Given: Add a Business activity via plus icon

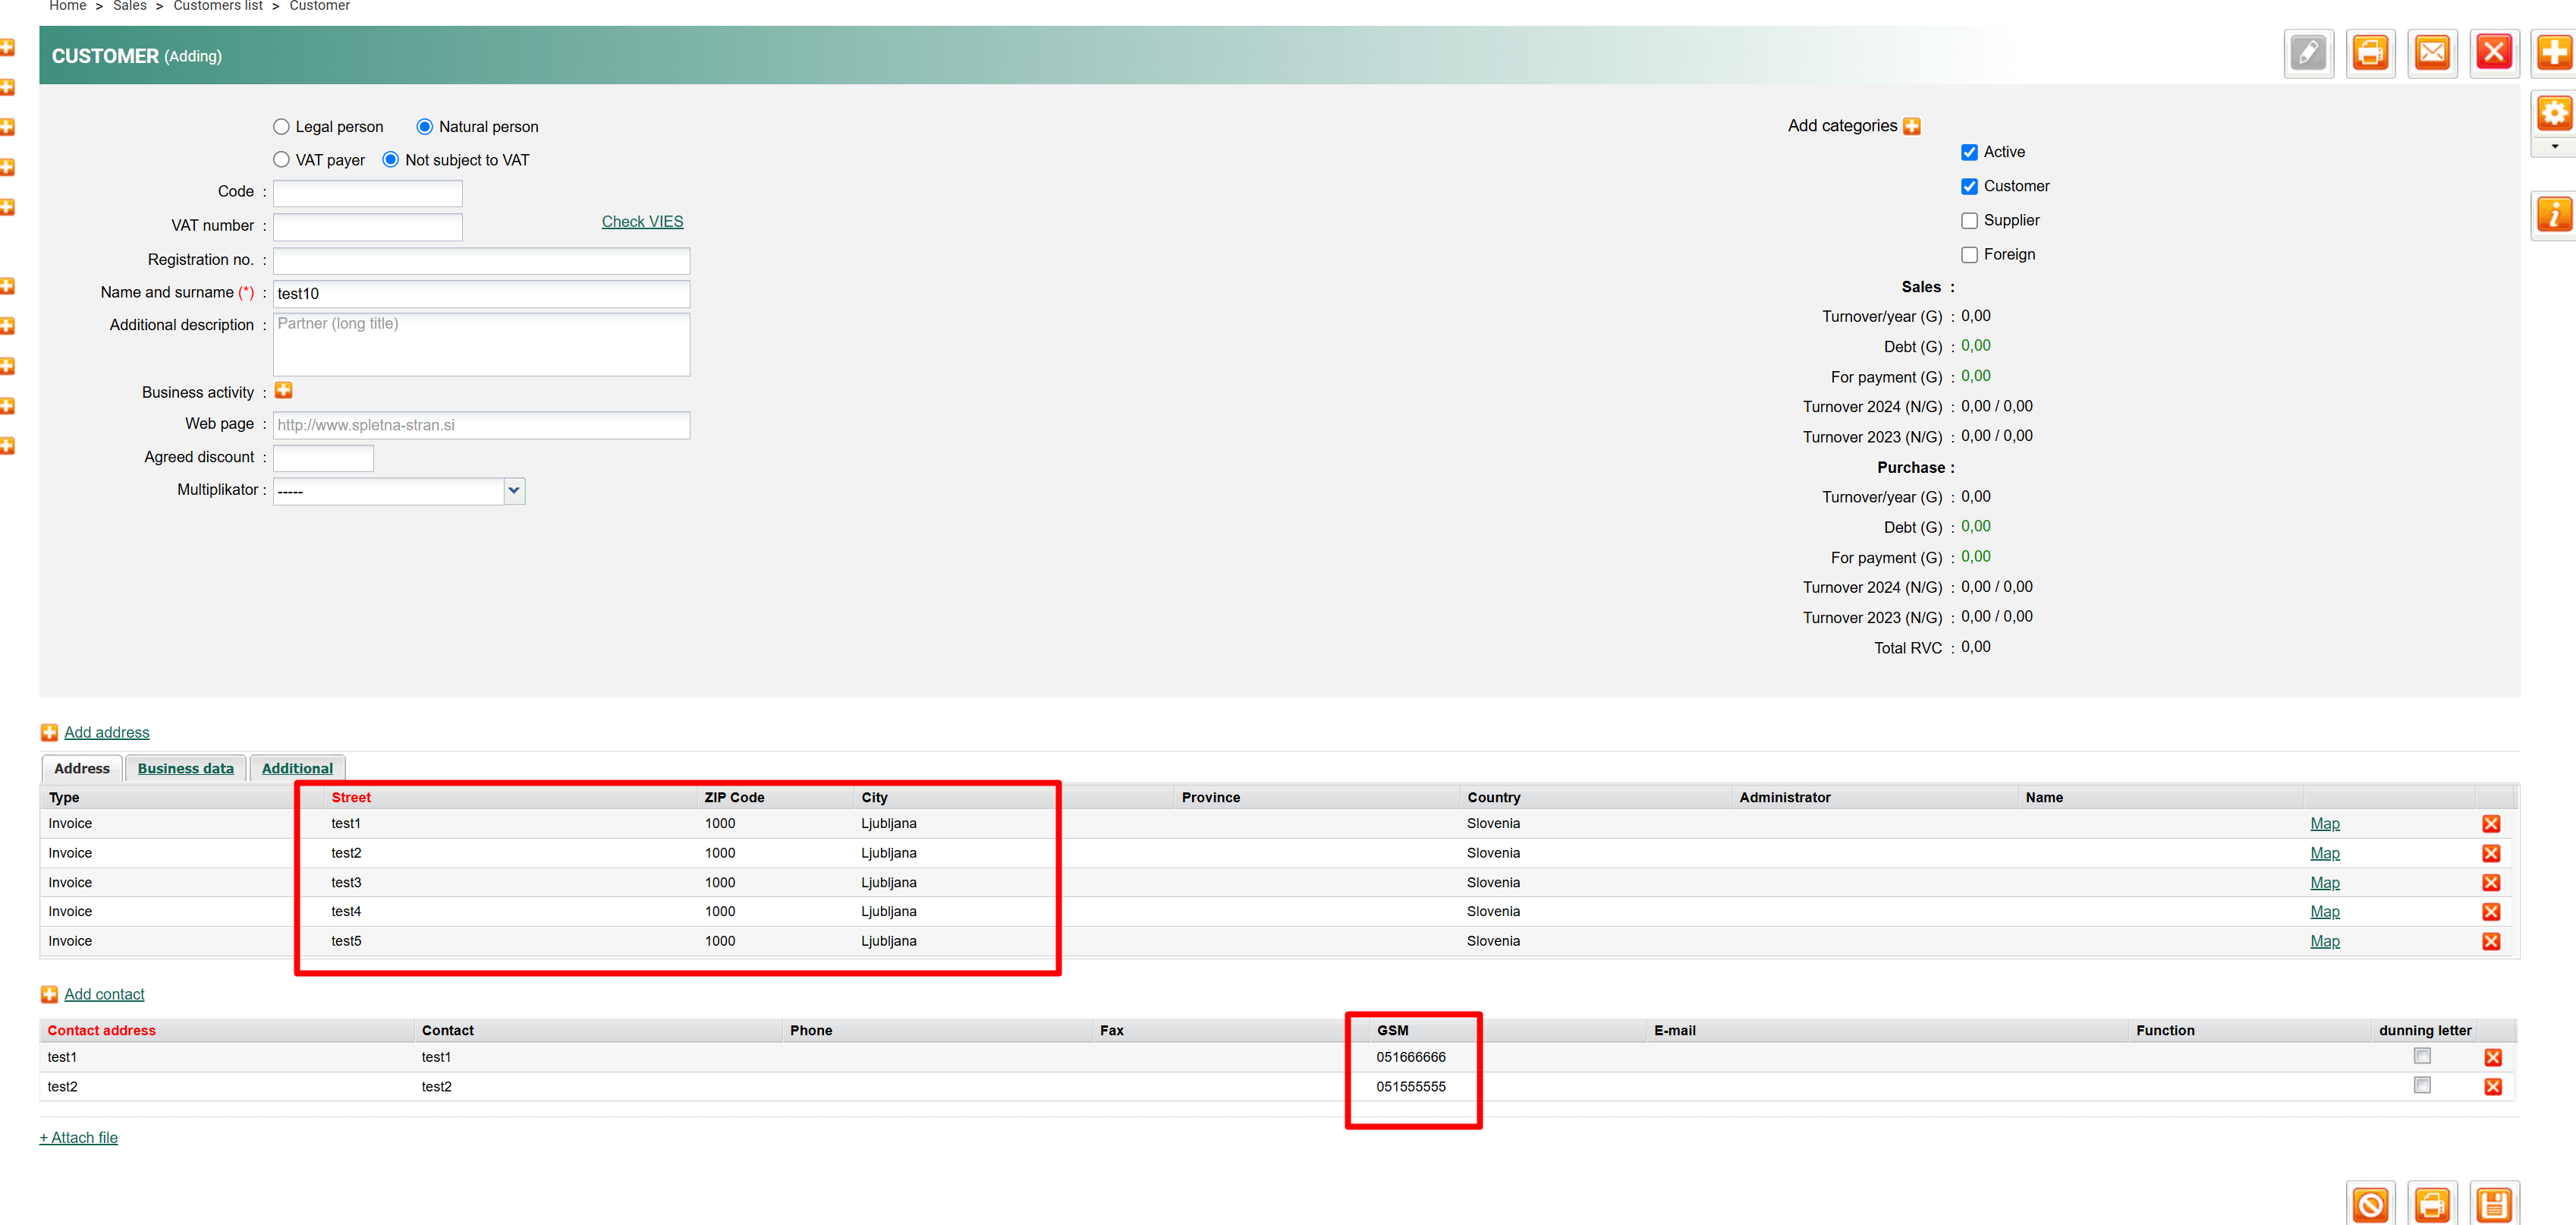Looking at the screenshot, I should coord(284,391).
